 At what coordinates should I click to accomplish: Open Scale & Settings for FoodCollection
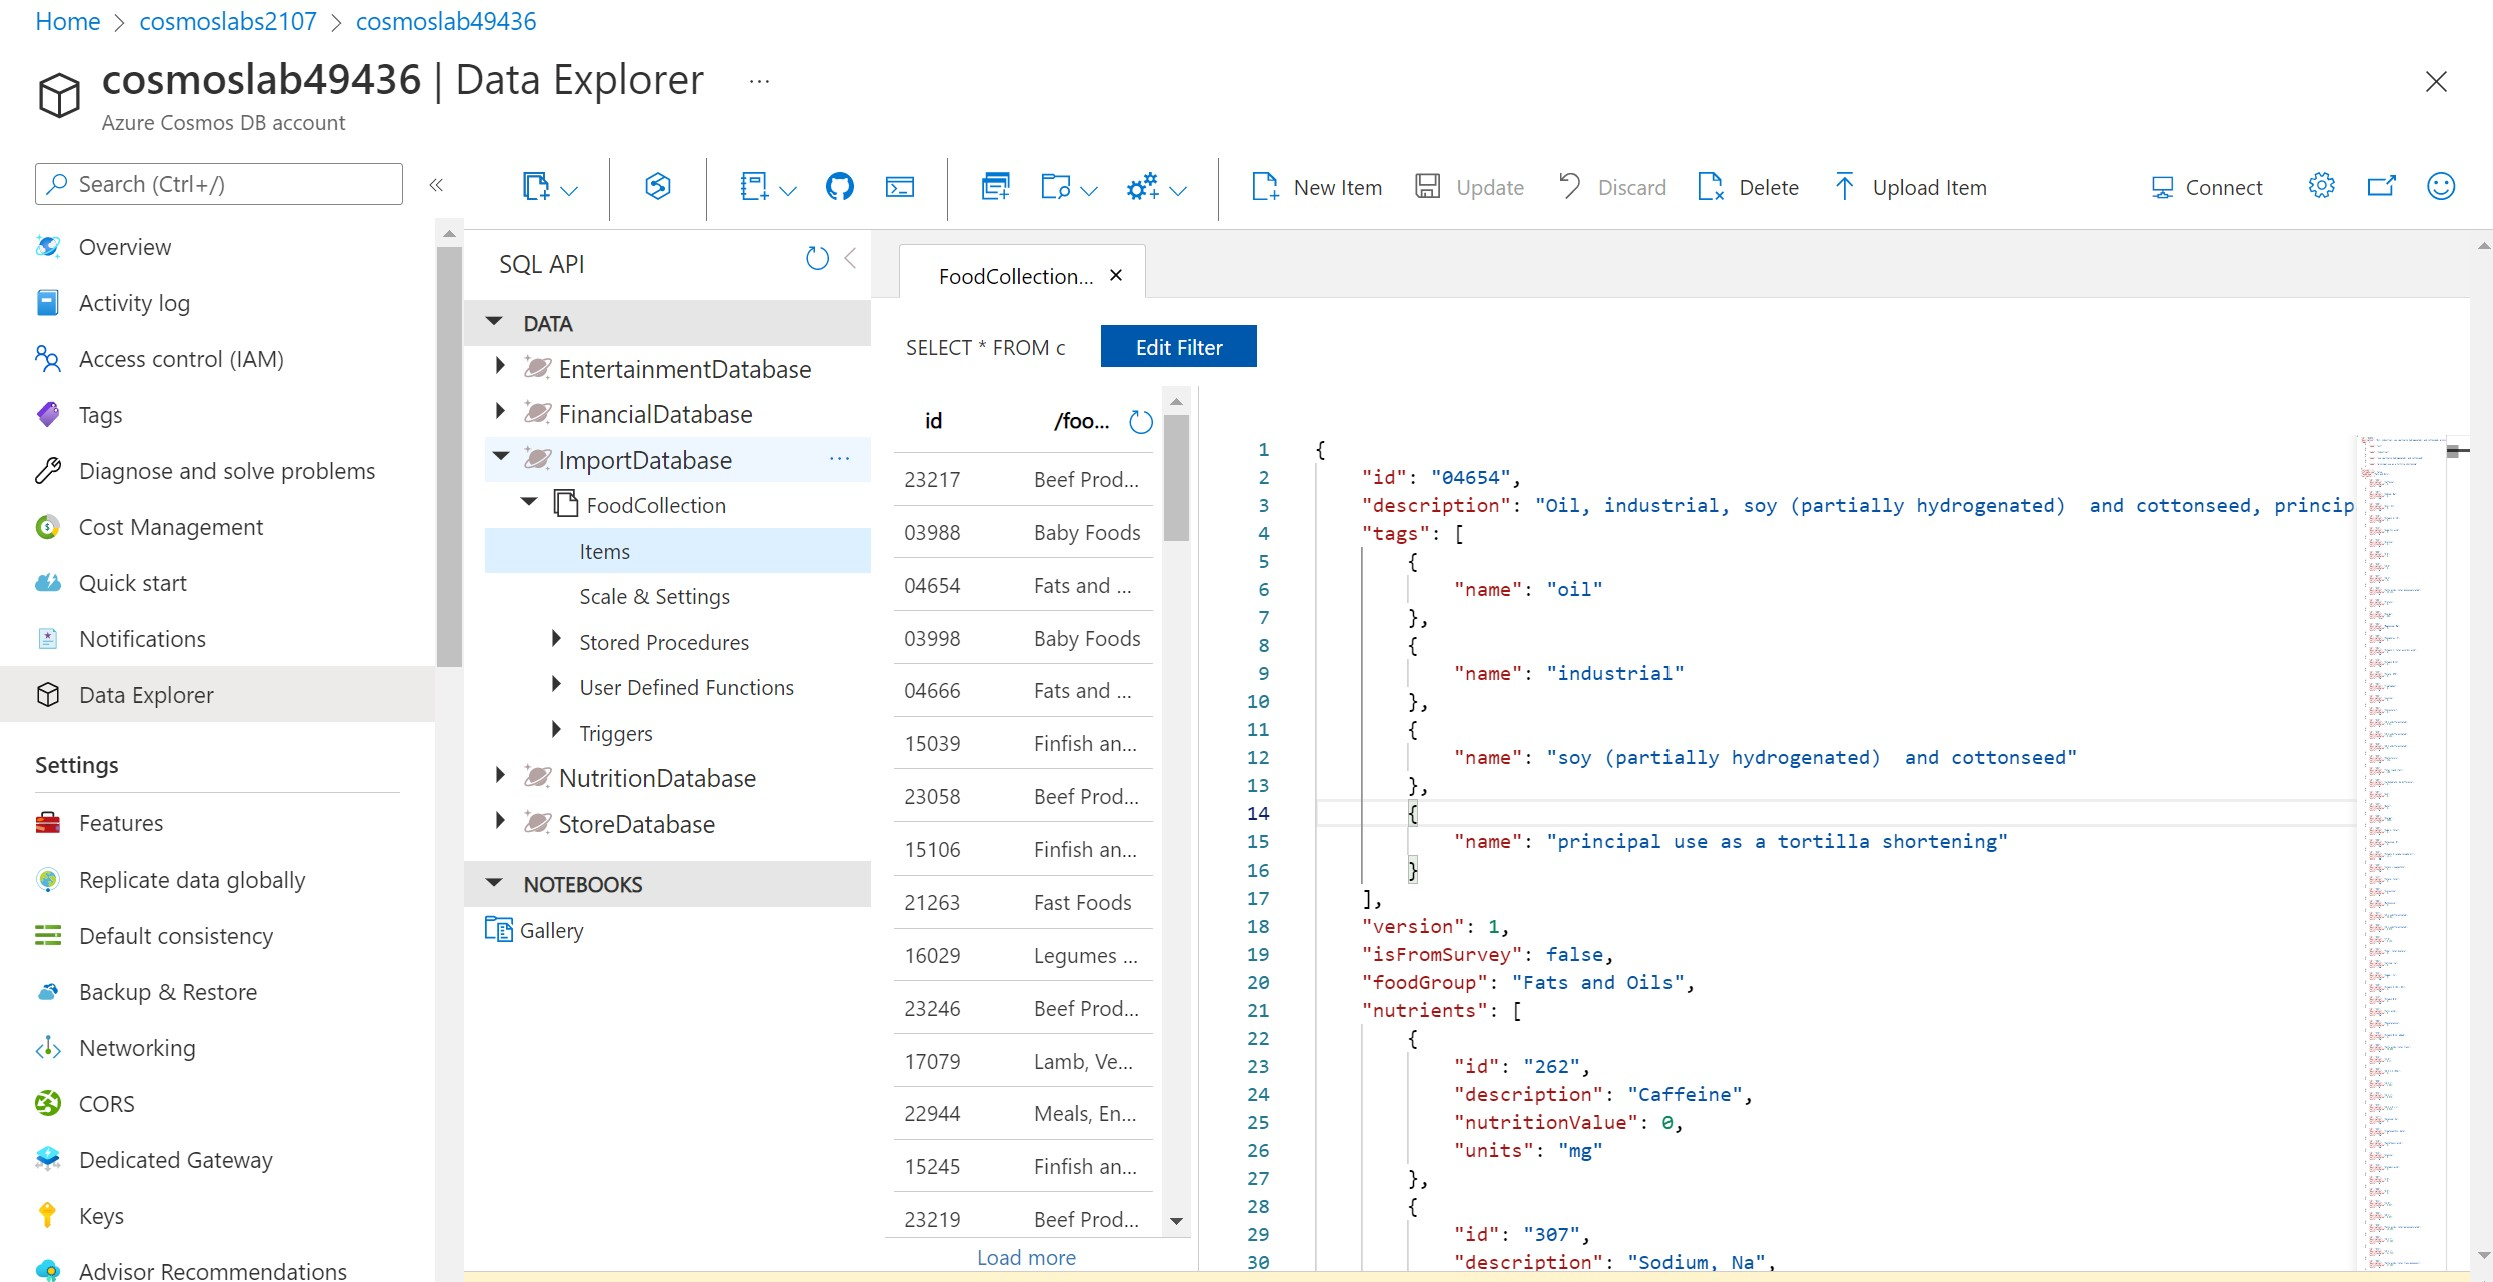655,596
